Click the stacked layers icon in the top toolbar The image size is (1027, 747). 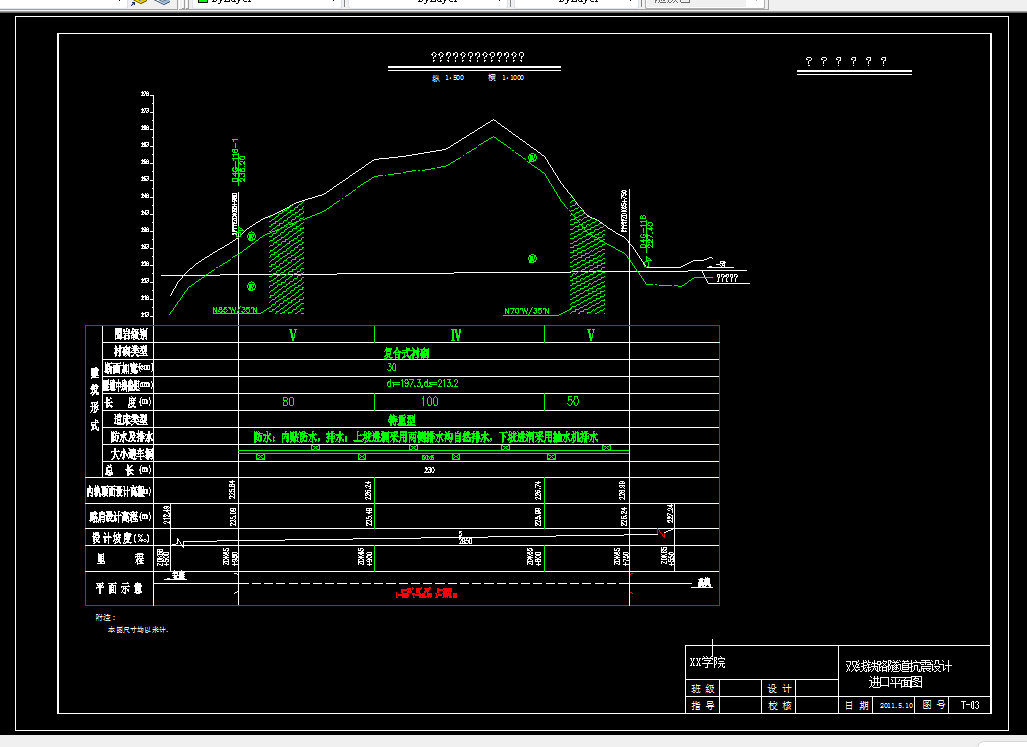coord(162,2)
